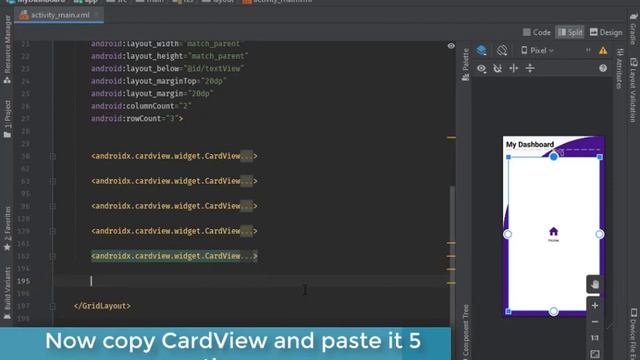Viewport: 640px width, 360px height.
Task: Click the editor vertical scrollbar thumb
Action: click(452, 255)
